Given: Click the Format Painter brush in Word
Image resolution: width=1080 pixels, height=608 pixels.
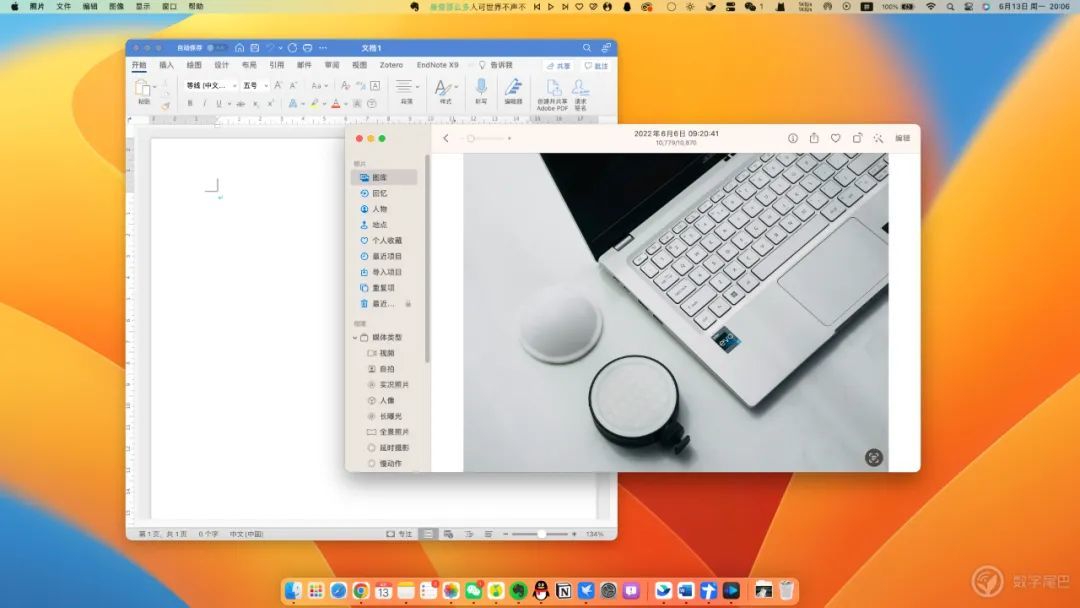Looking at the screenshot, I should (166, 105).
